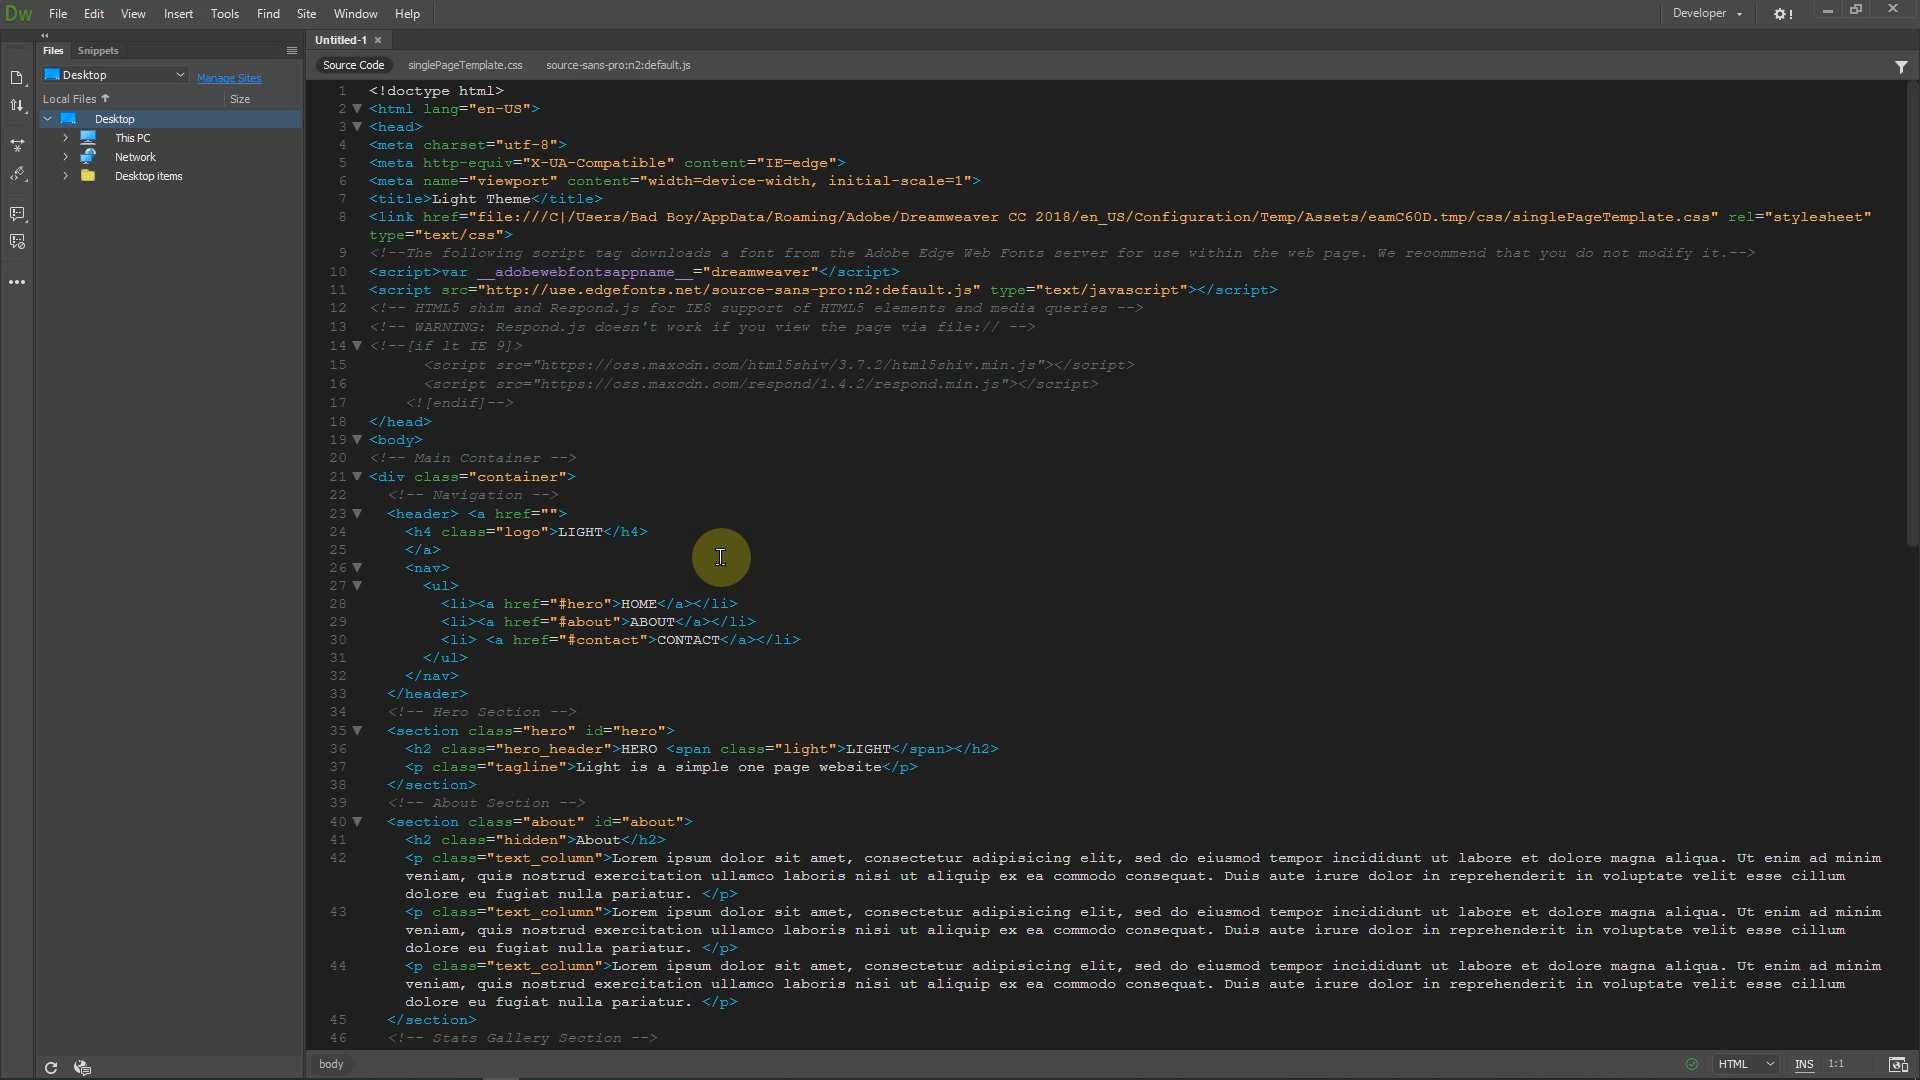Image resolution: width=1920 pixels, height=1080 pixels.
Task: Expand the This PC tree node
Action: pyautogui.click(x=66, y=138)
